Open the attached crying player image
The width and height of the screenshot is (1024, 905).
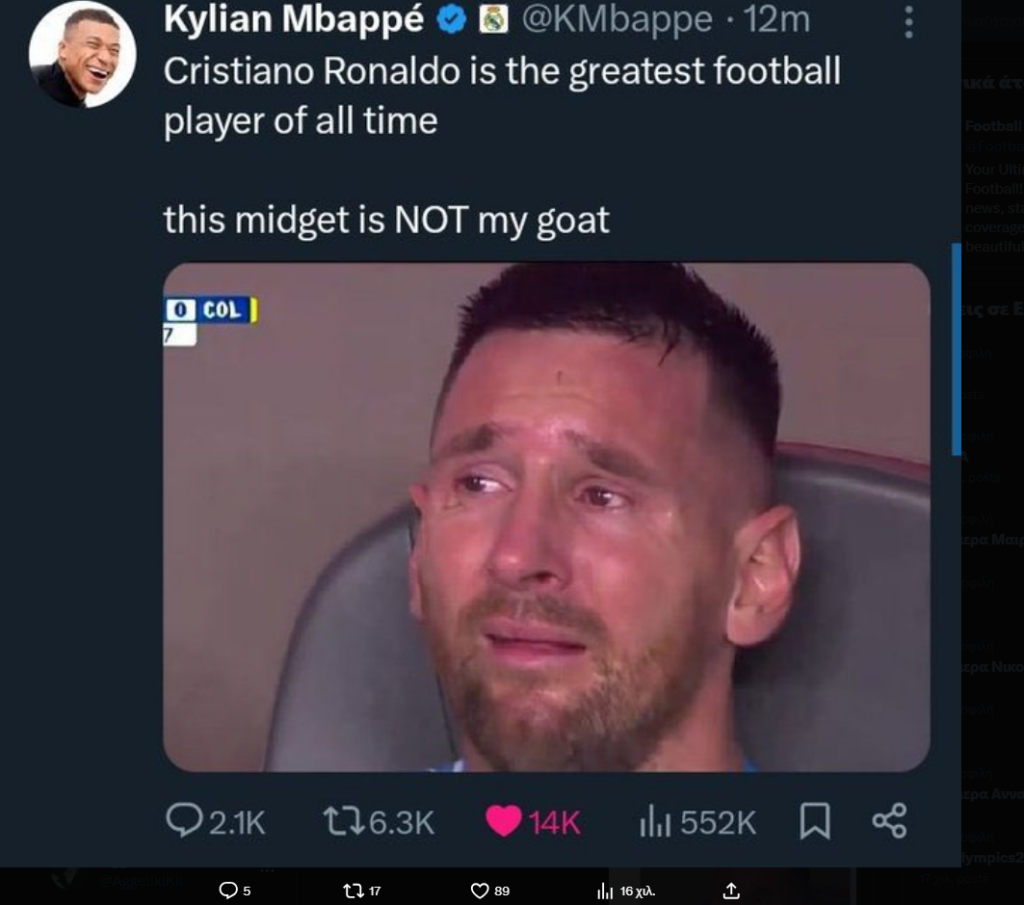point(547,517)
